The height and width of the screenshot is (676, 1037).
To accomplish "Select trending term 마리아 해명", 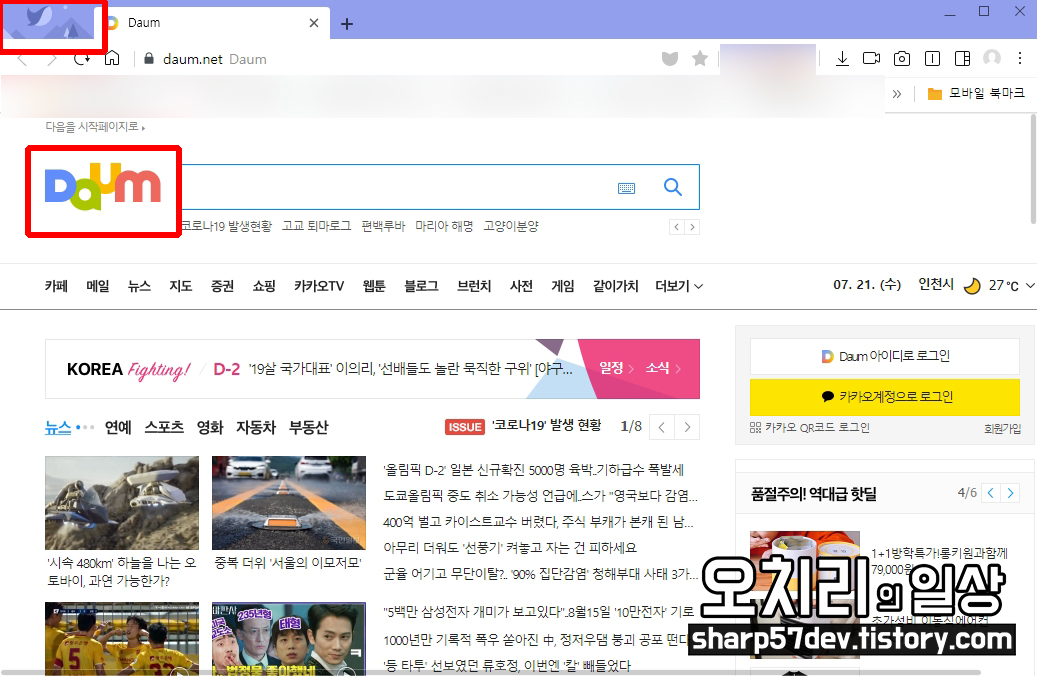I will (444, 226).
